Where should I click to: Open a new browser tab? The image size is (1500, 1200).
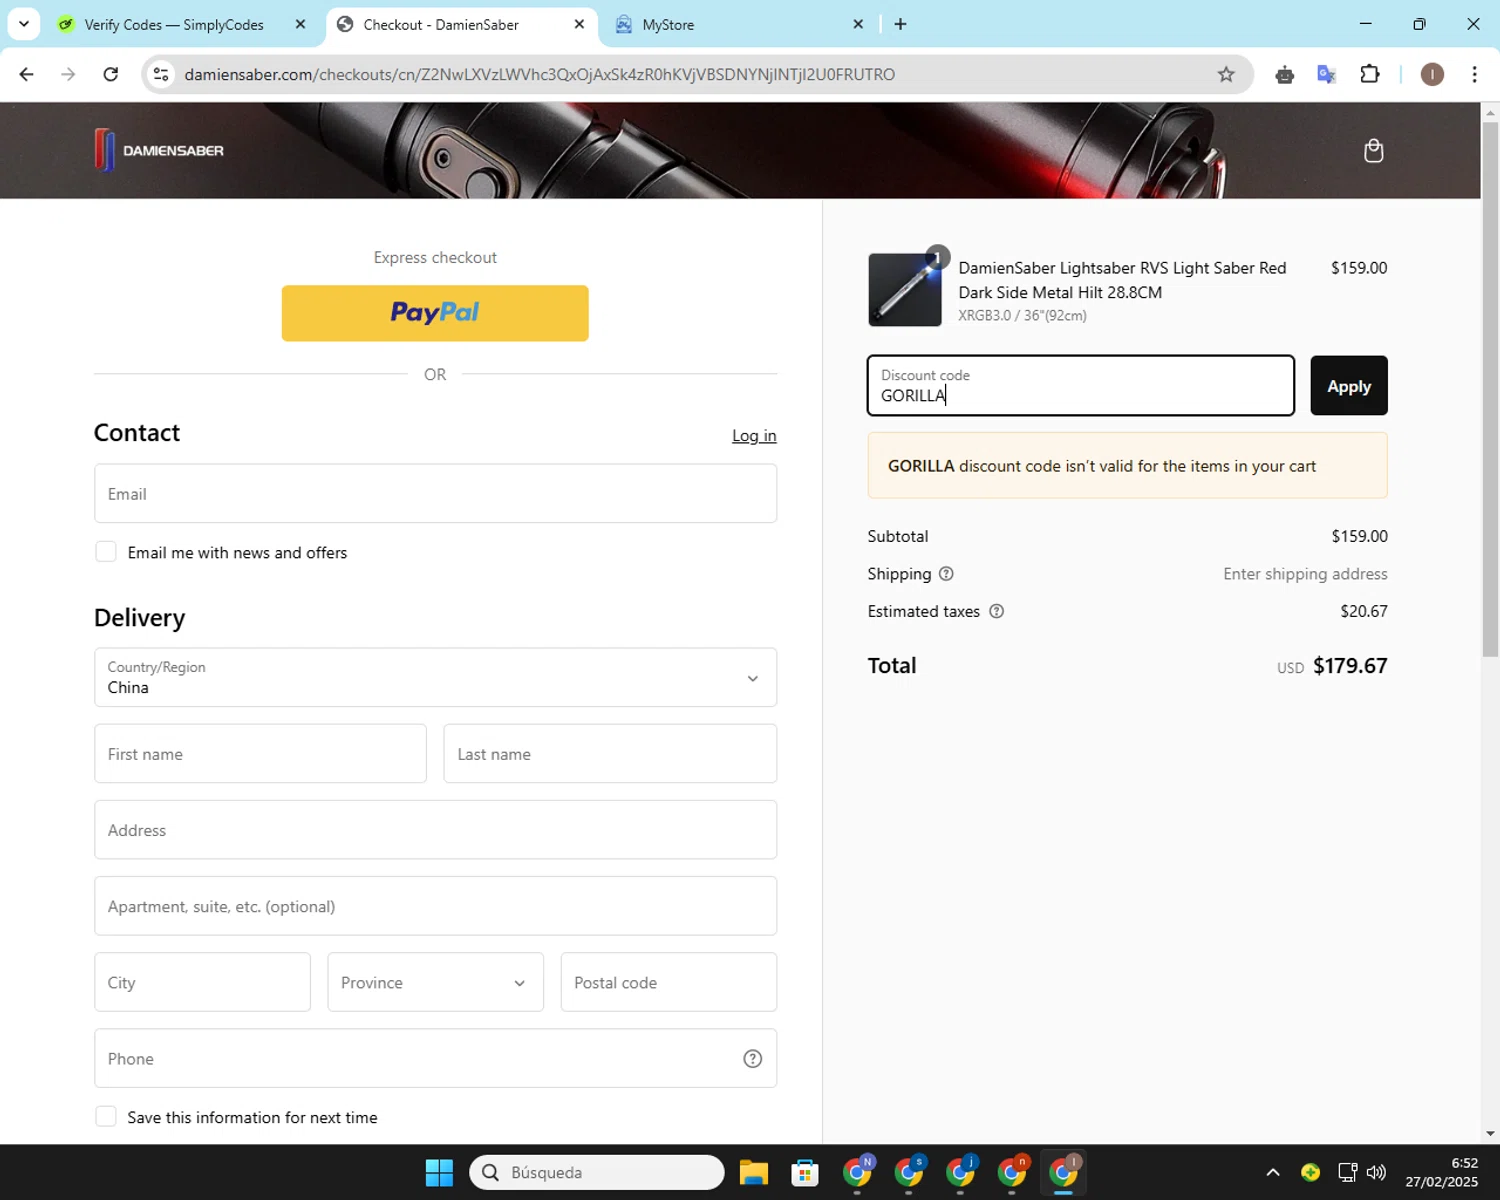pos(900,24)
